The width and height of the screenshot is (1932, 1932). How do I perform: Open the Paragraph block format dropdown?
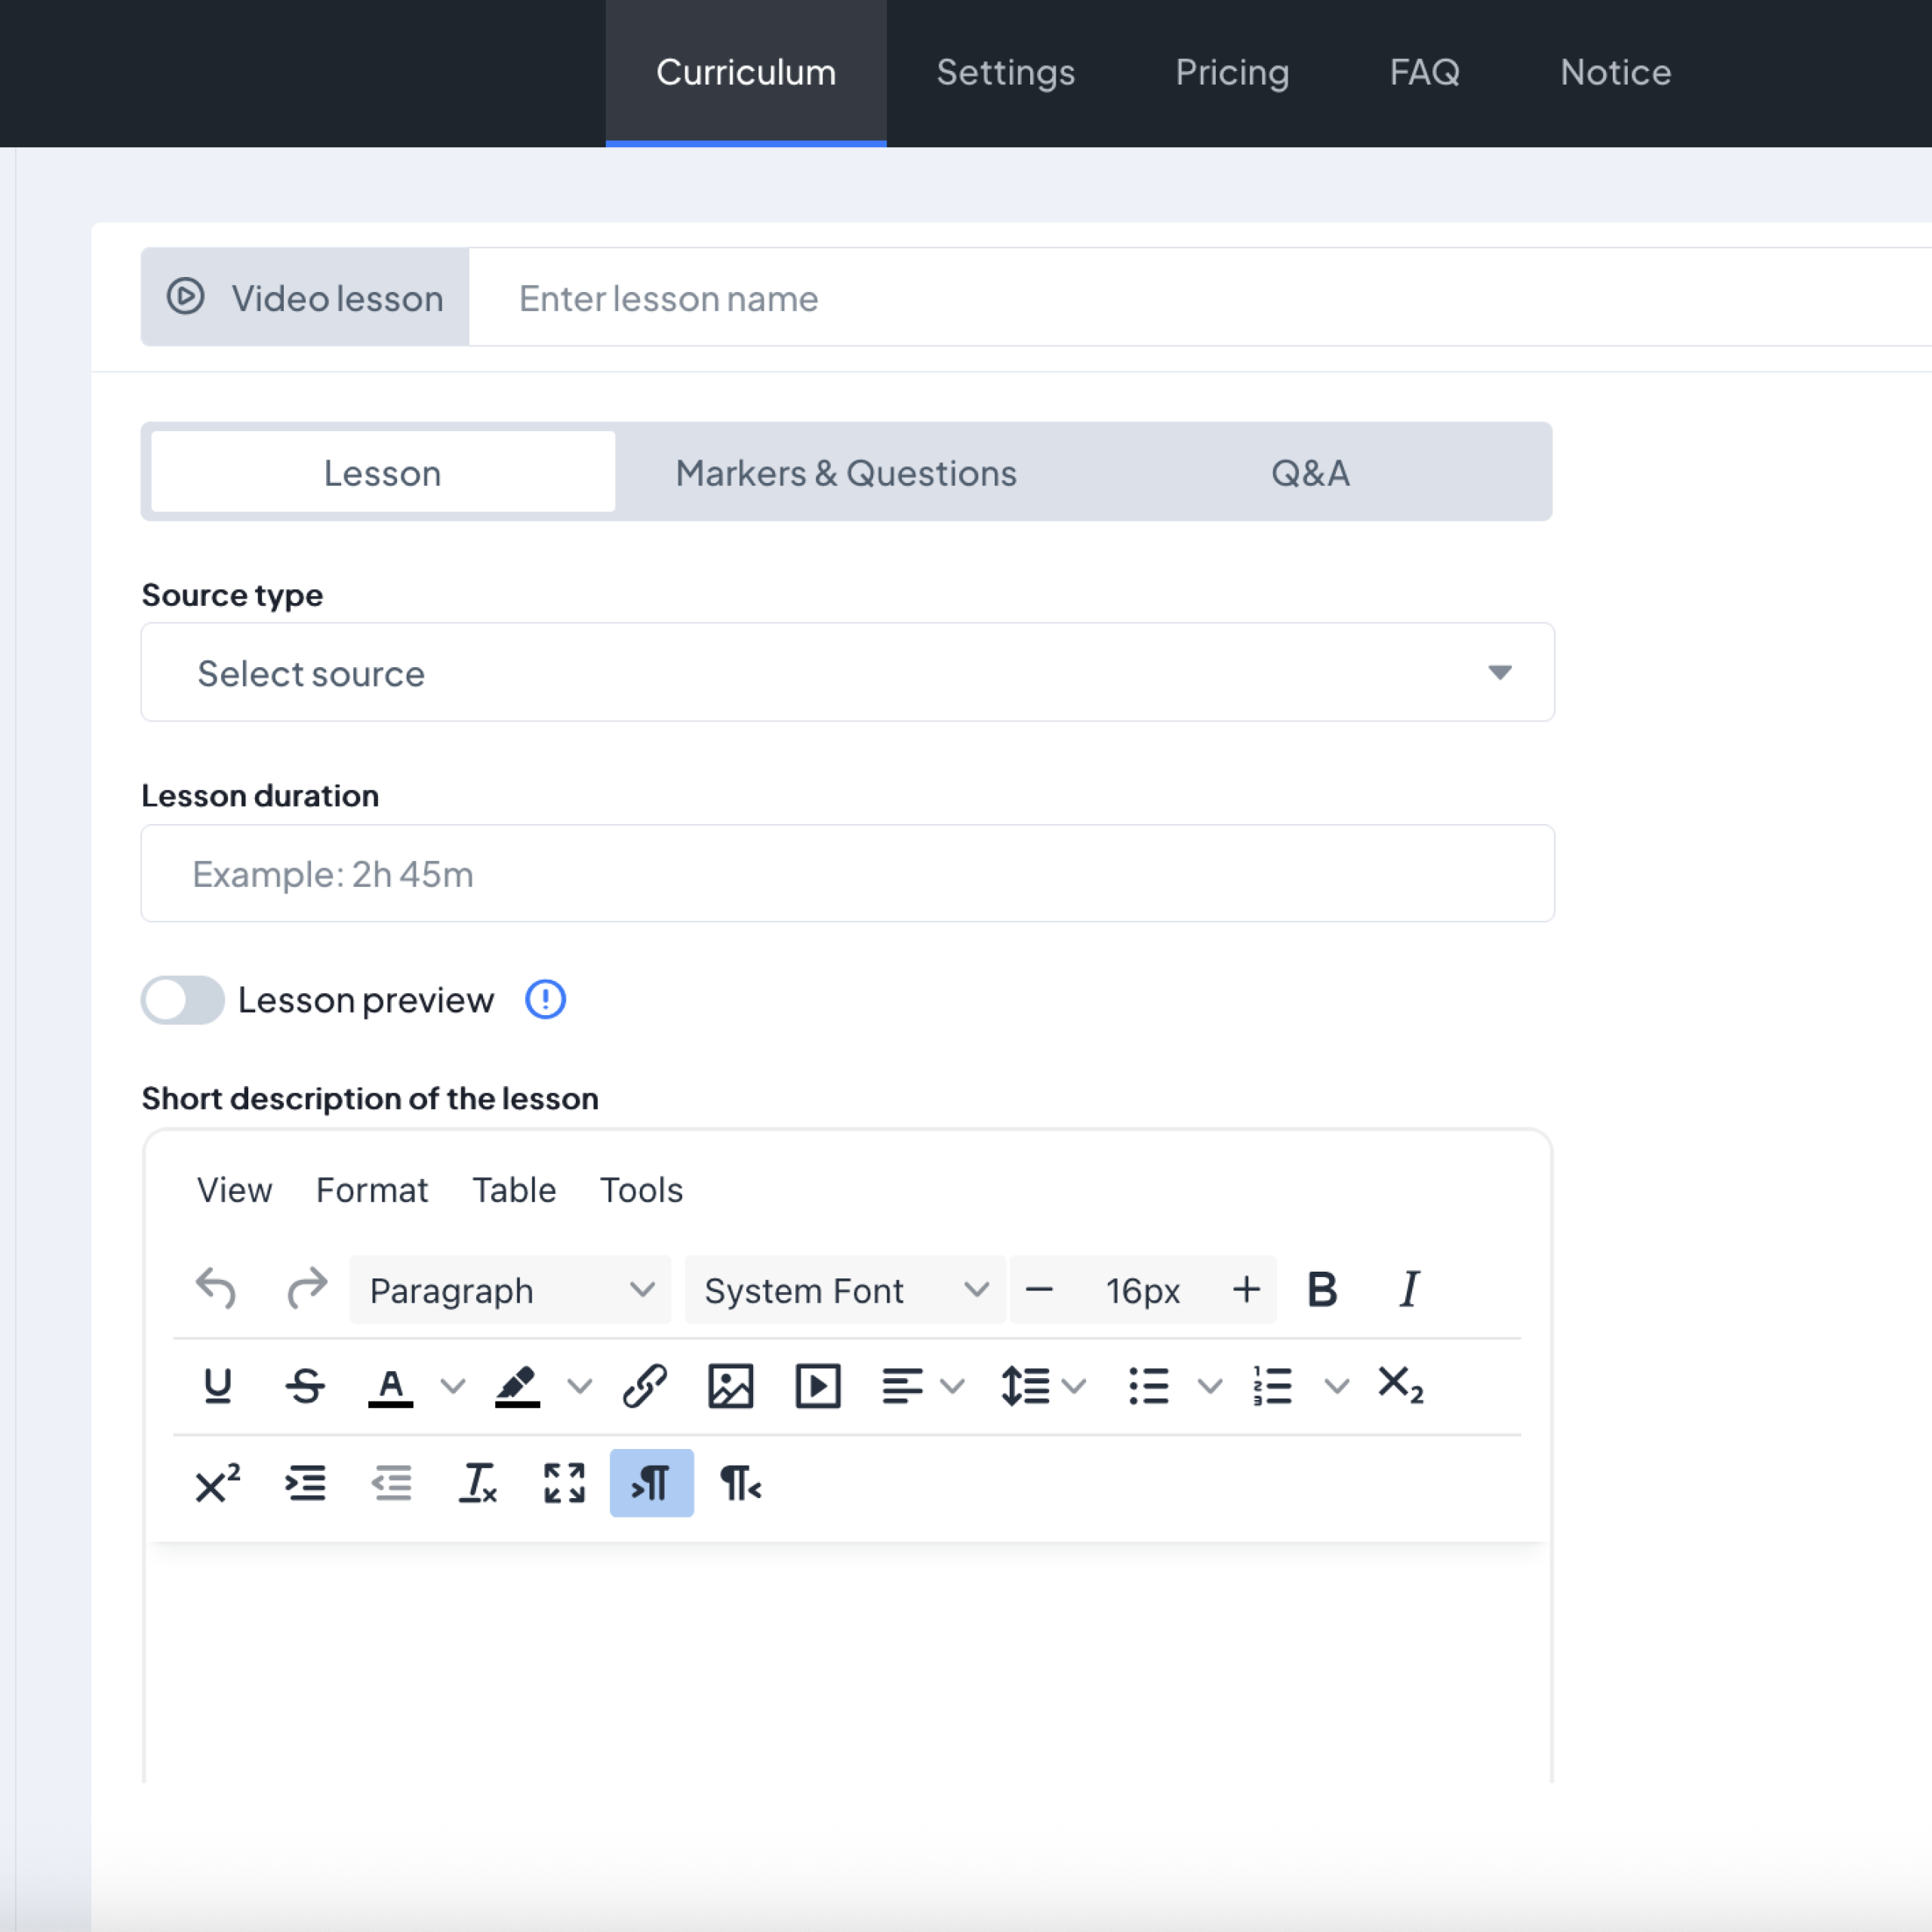[x=510, y=1290]
